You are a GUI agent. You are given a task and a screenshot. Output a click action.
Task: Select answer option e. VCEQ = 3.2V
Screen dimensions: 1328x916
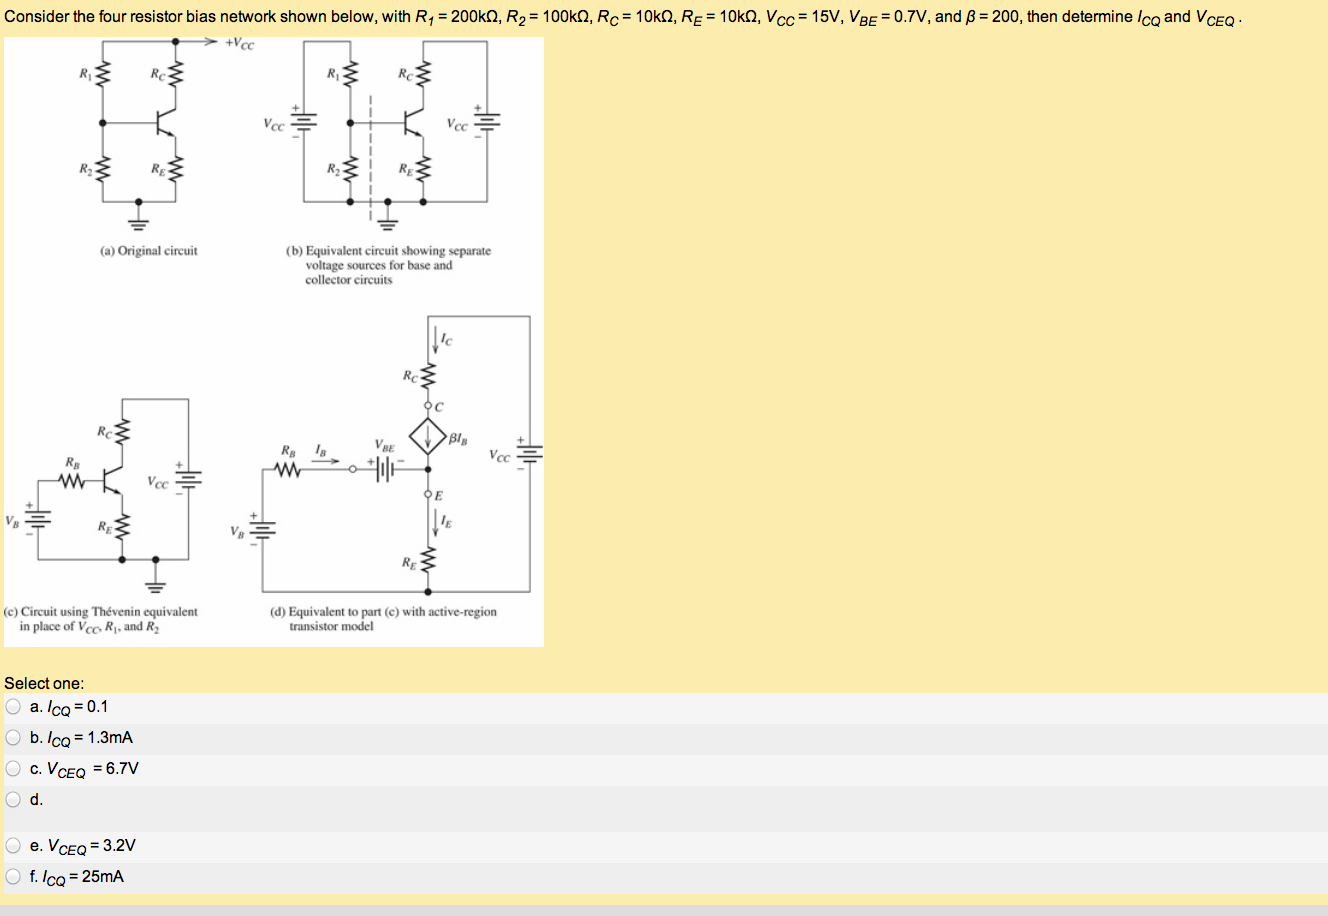13,845
